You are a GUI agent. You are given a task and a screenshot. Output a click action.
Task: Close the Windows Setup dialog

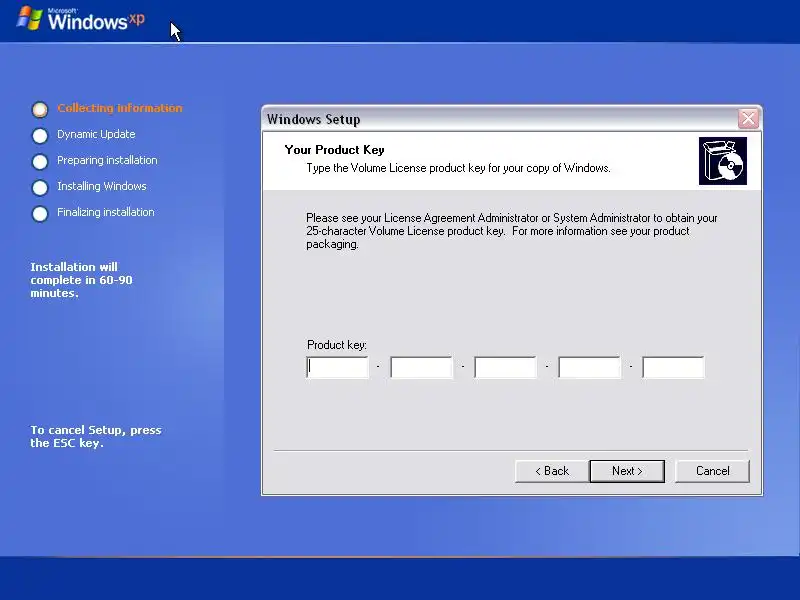coord(748,119)
